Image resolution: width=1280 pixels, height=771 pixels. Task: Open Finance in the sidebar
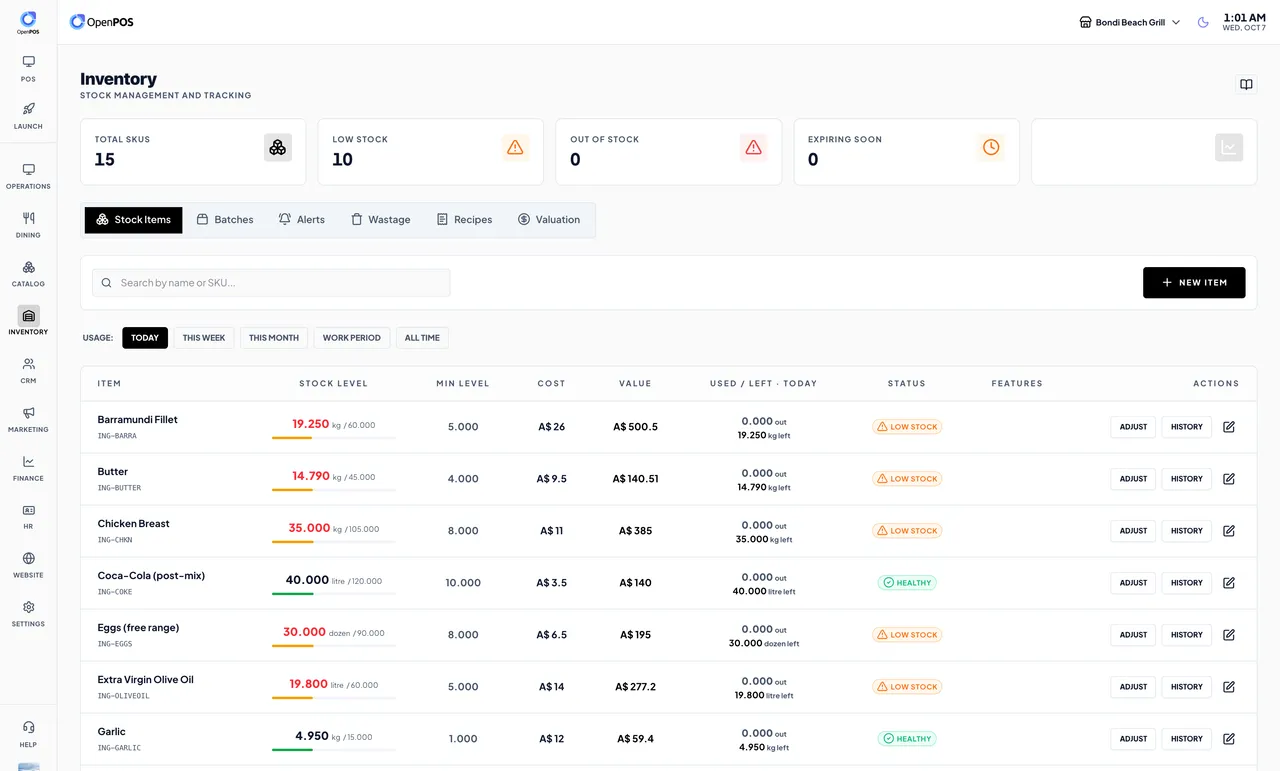coord(28,468)
